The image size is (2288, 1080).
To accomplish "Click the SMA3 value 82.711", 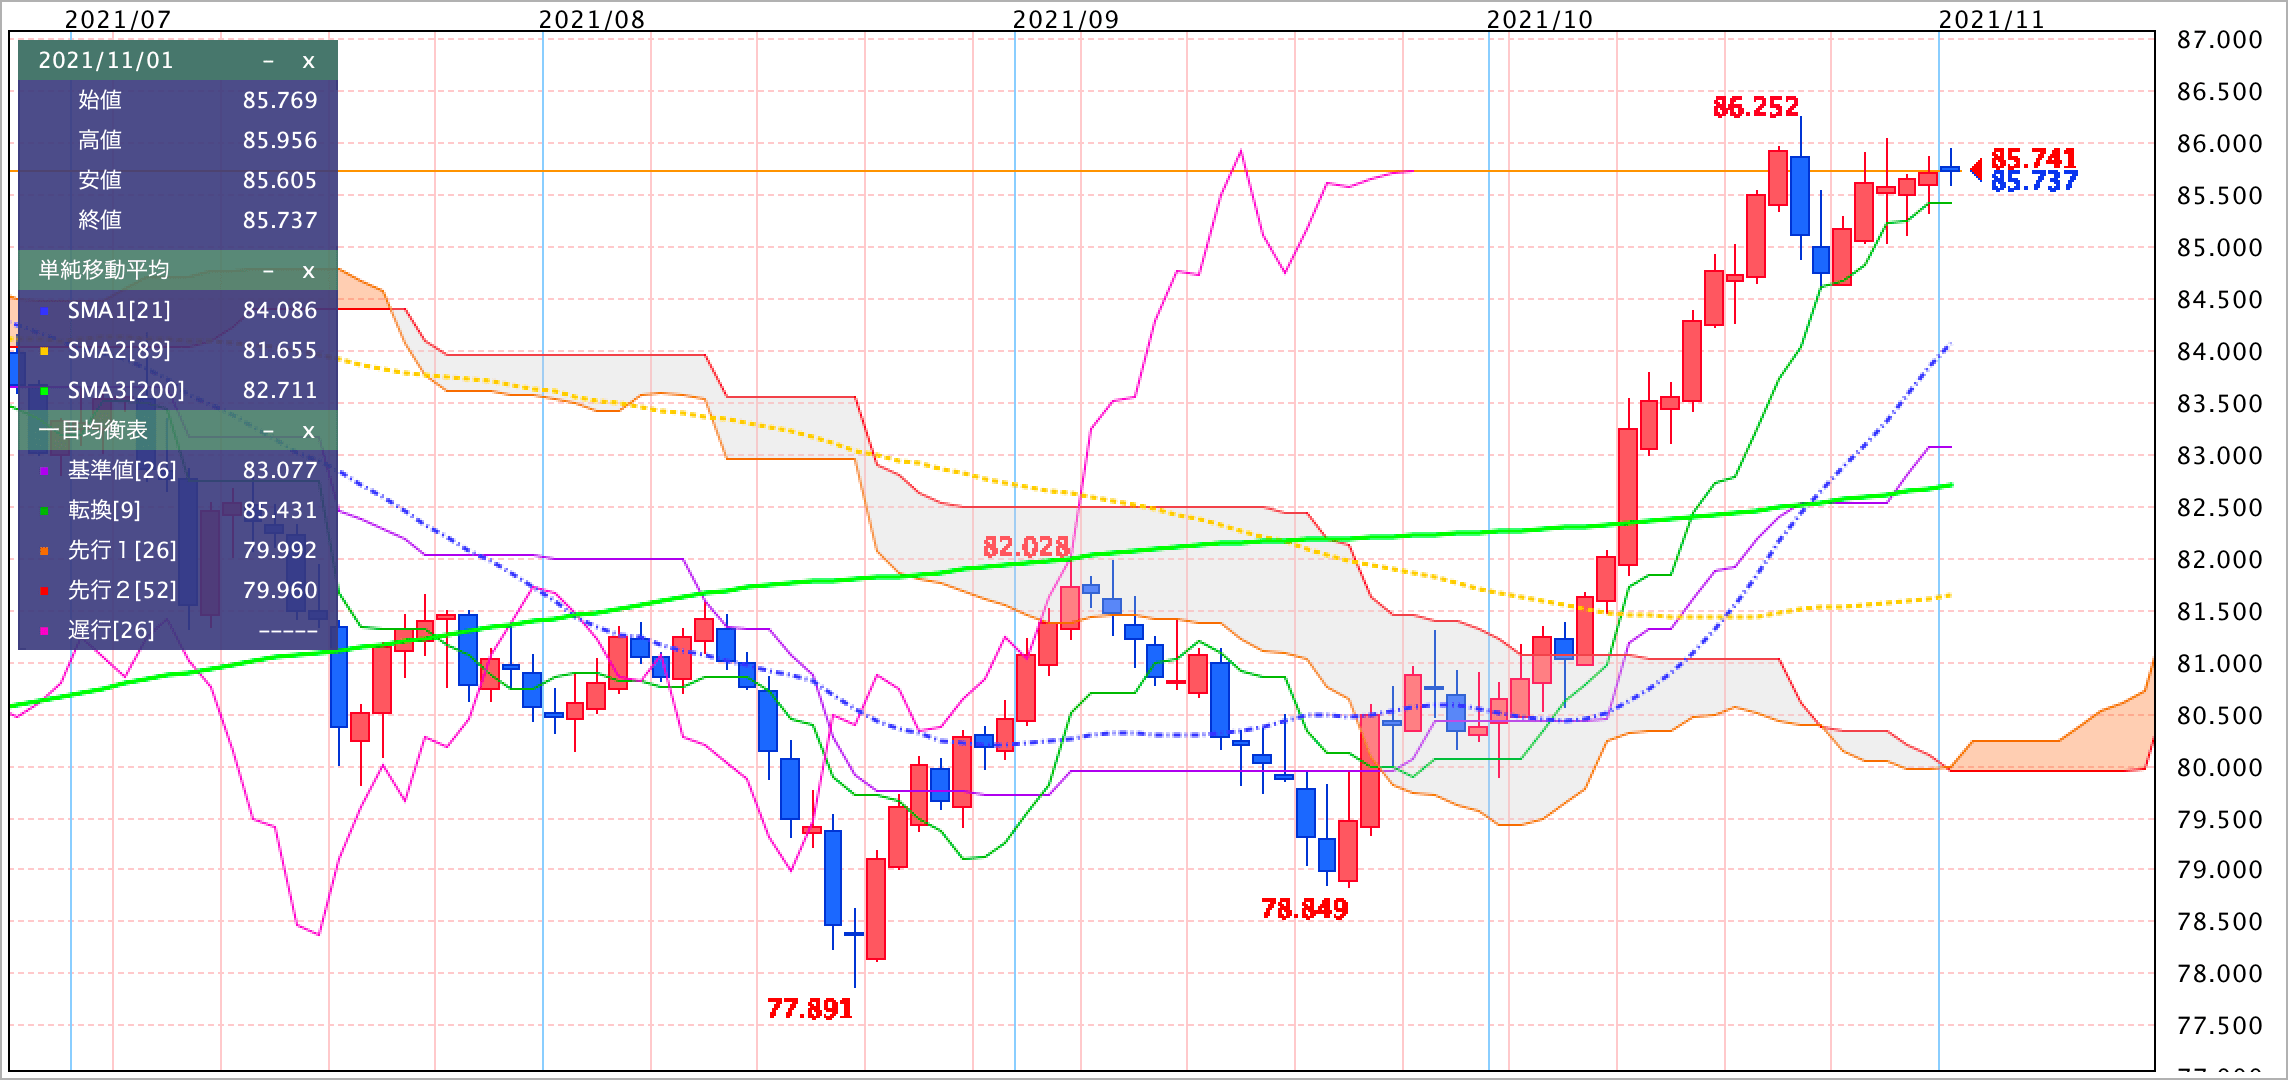I will click(280, 390).
